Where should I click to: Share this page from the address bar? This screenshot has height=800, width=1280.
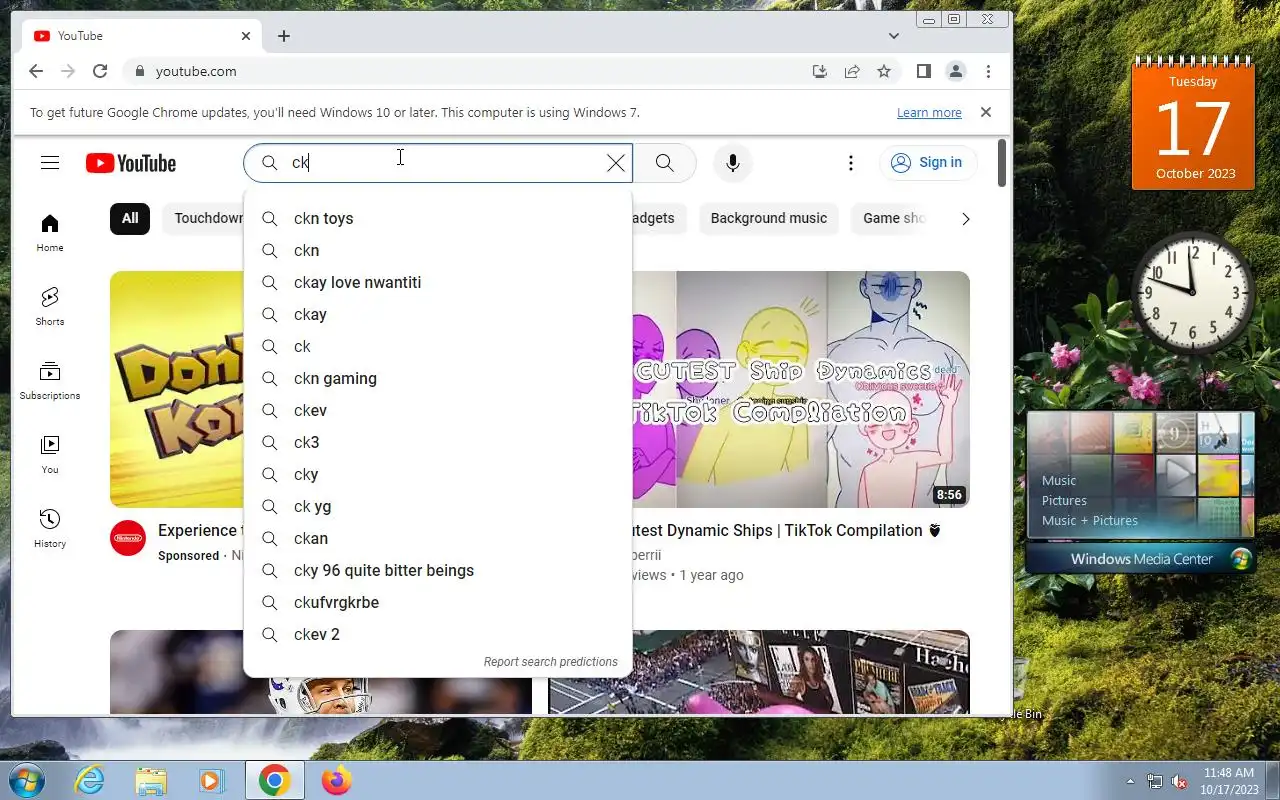852,71
